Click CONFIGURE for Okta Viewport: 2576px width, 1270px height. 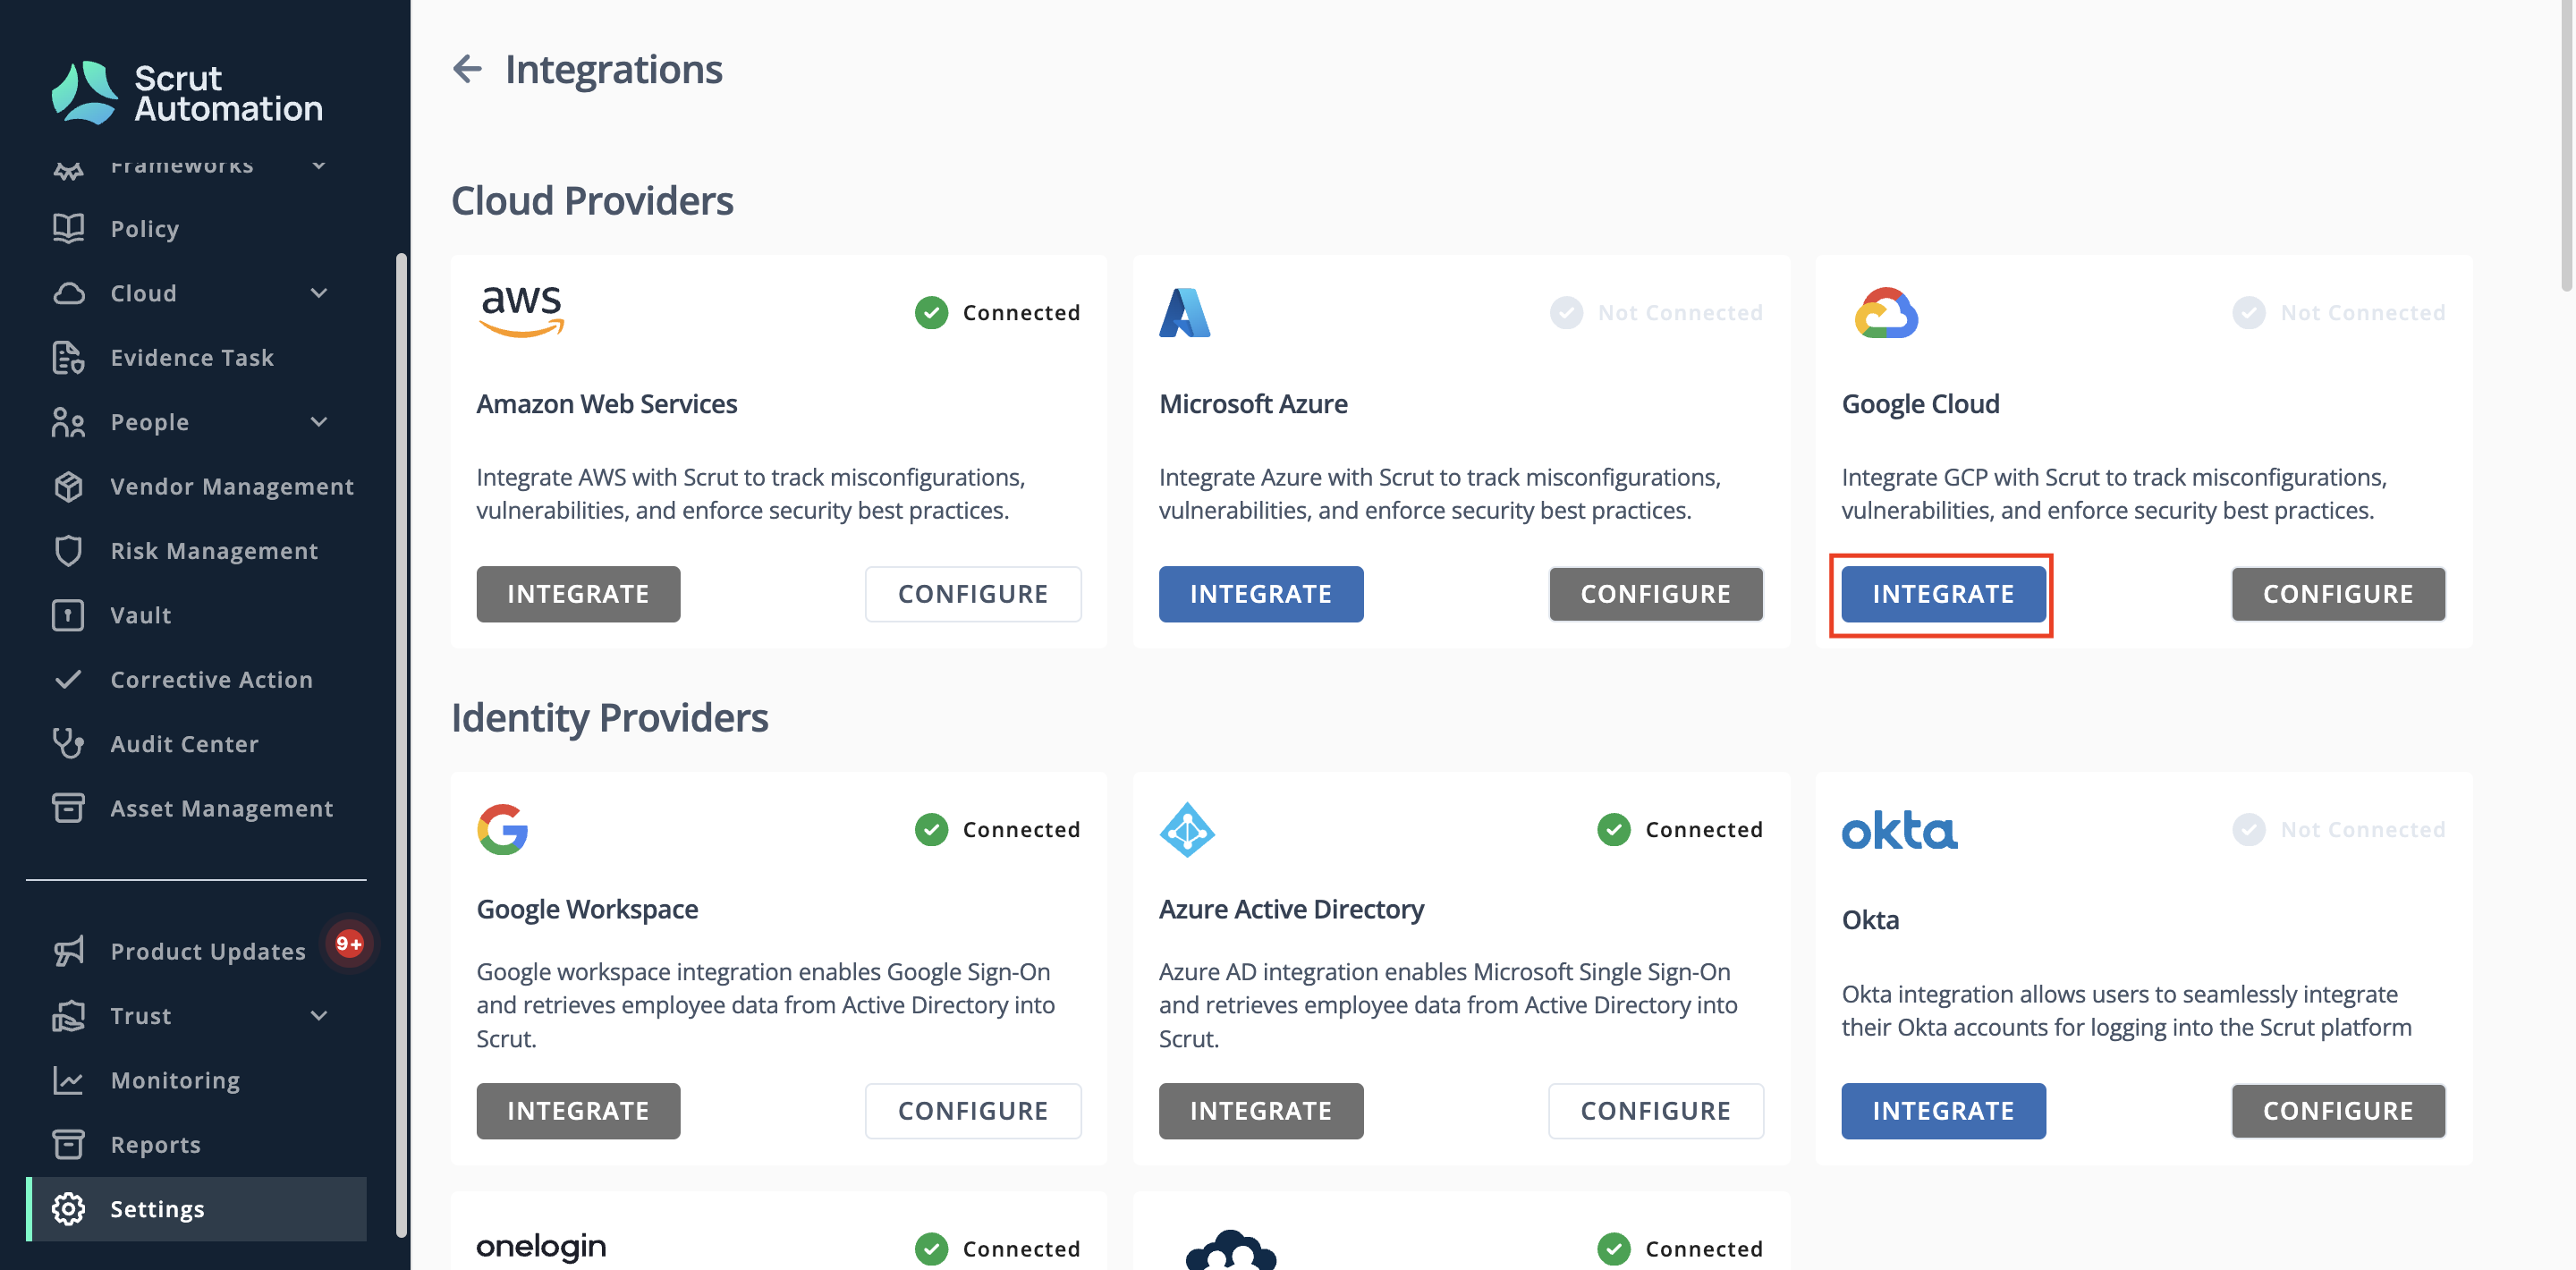click(2338, 1110)
